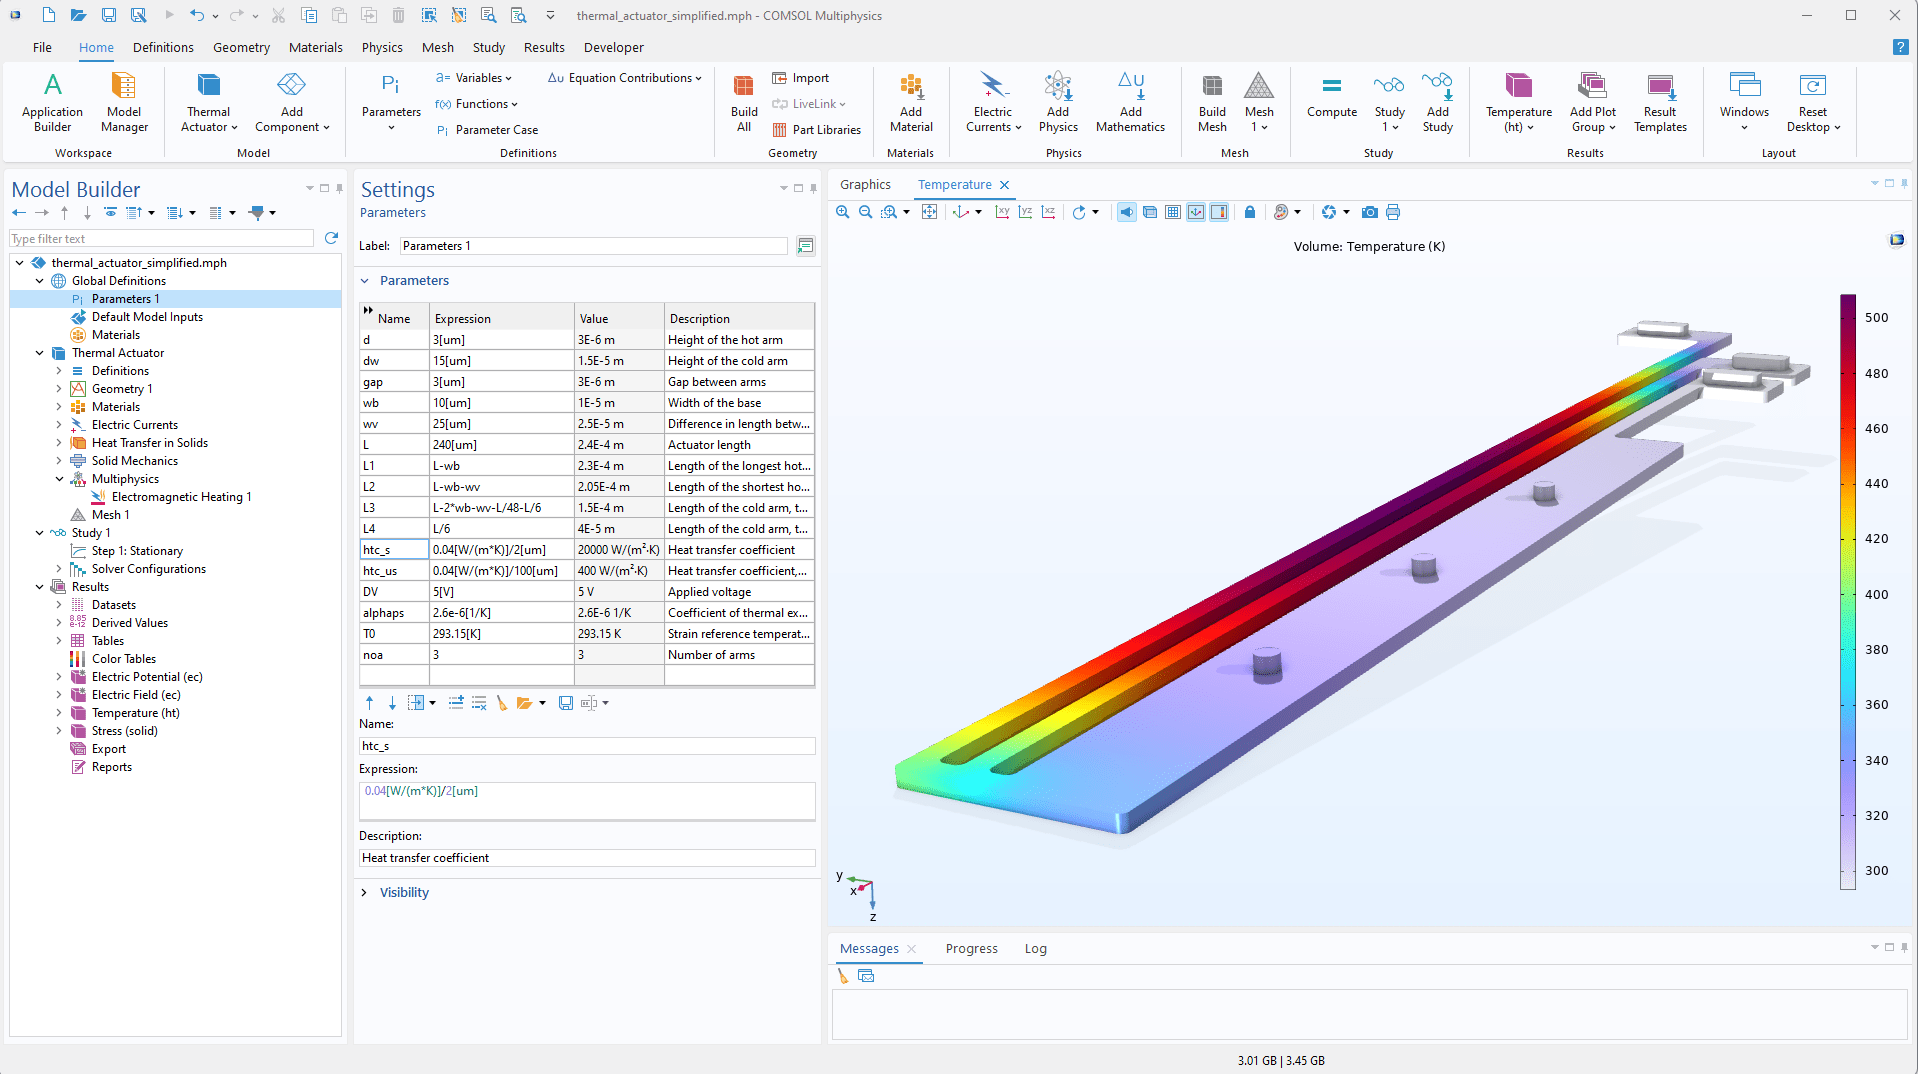Select the Electromagnetic Heating 1 node

click(181, 497)
